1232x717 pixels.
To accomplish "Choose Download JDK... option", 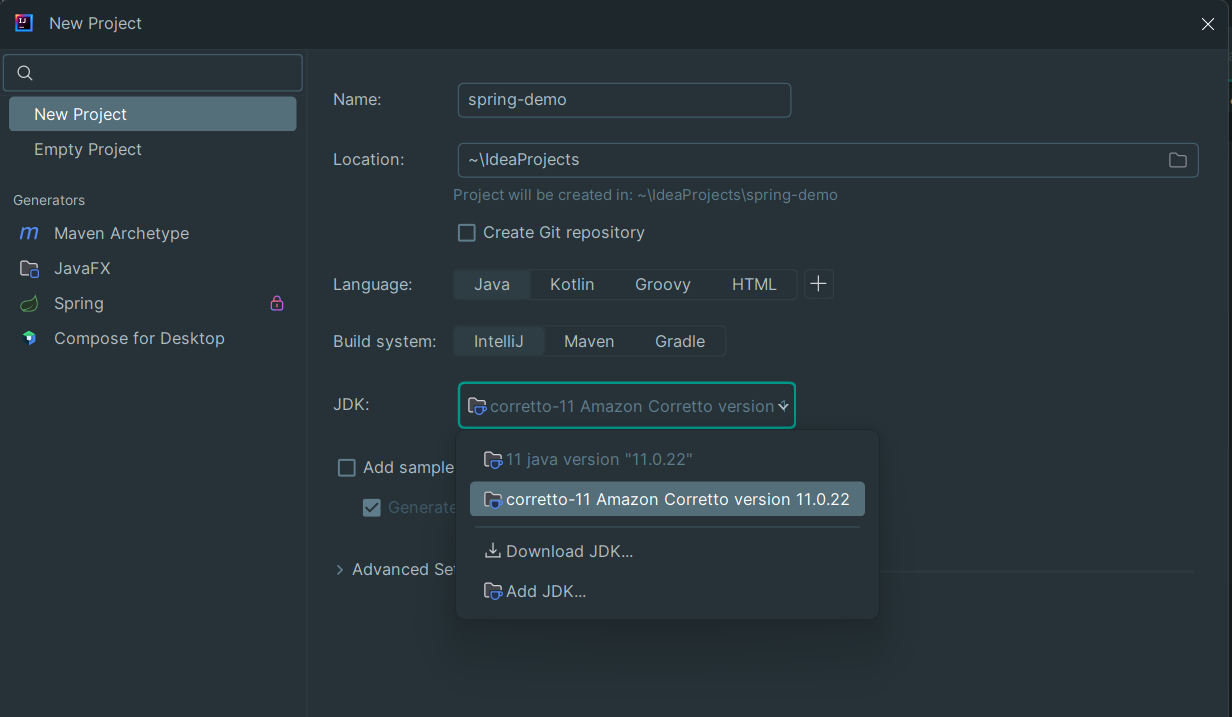I will (667, 551).
